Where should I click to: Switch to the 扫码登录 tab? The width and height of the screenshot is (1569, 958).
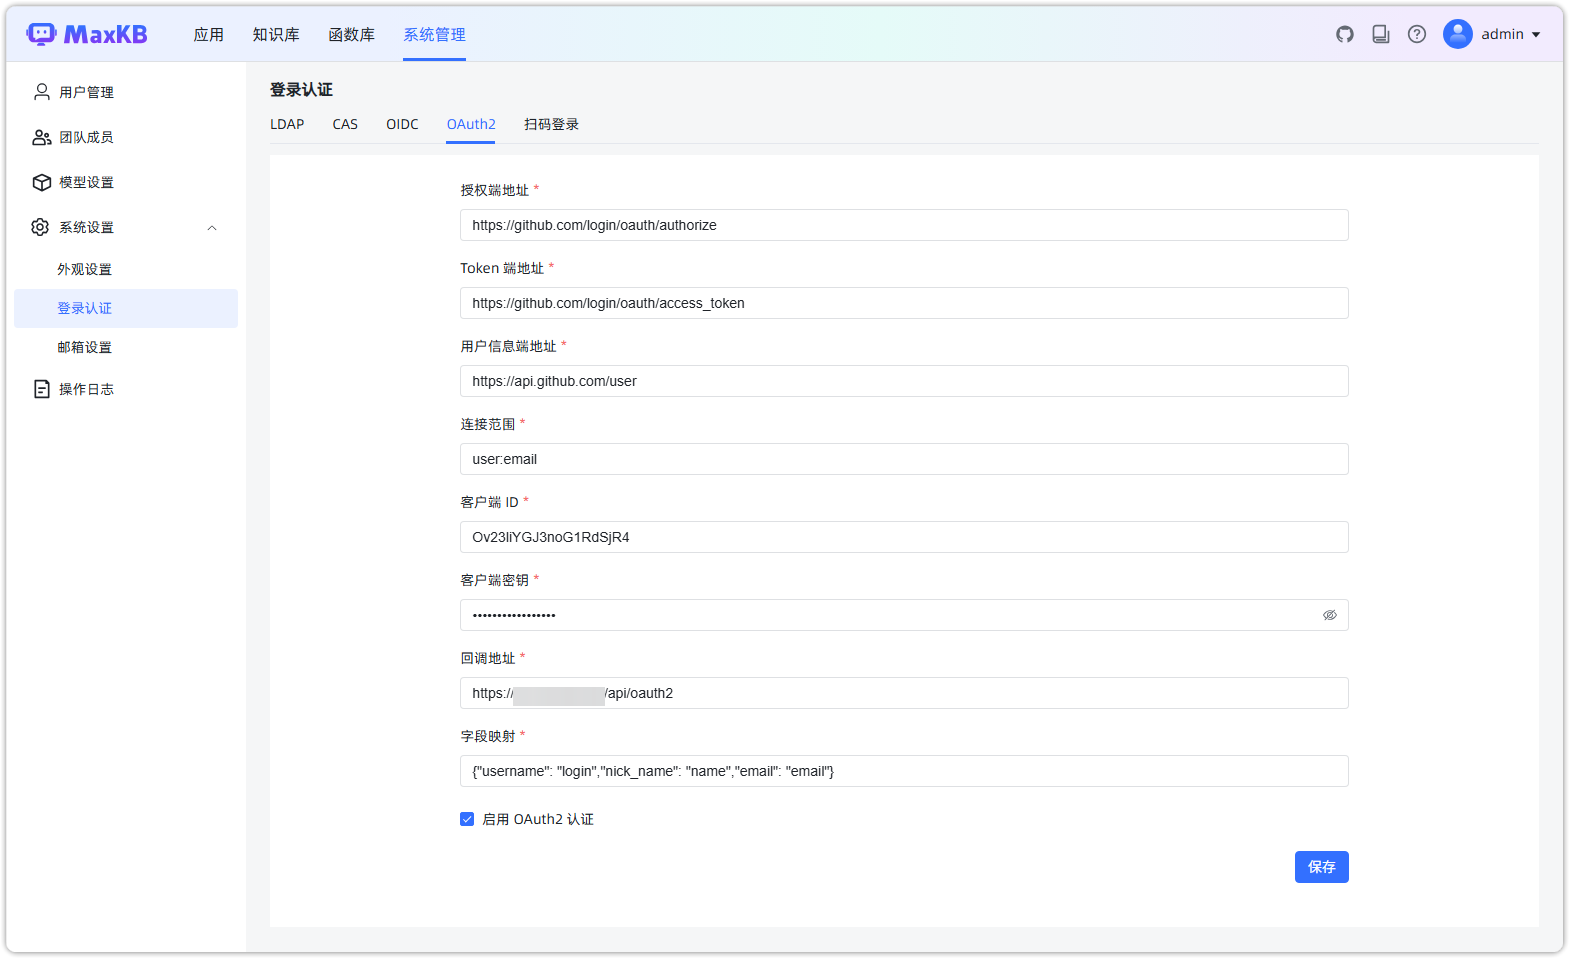point(551,124)
